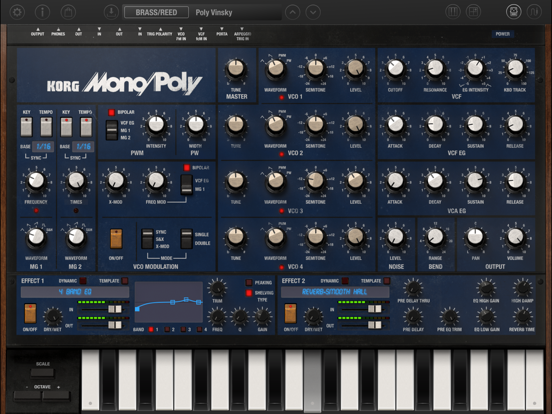552x414 pixels.
Task: Tap the TRIG POLARITY jack arrow
Action: pyautogui.click(x=160, y=30)
